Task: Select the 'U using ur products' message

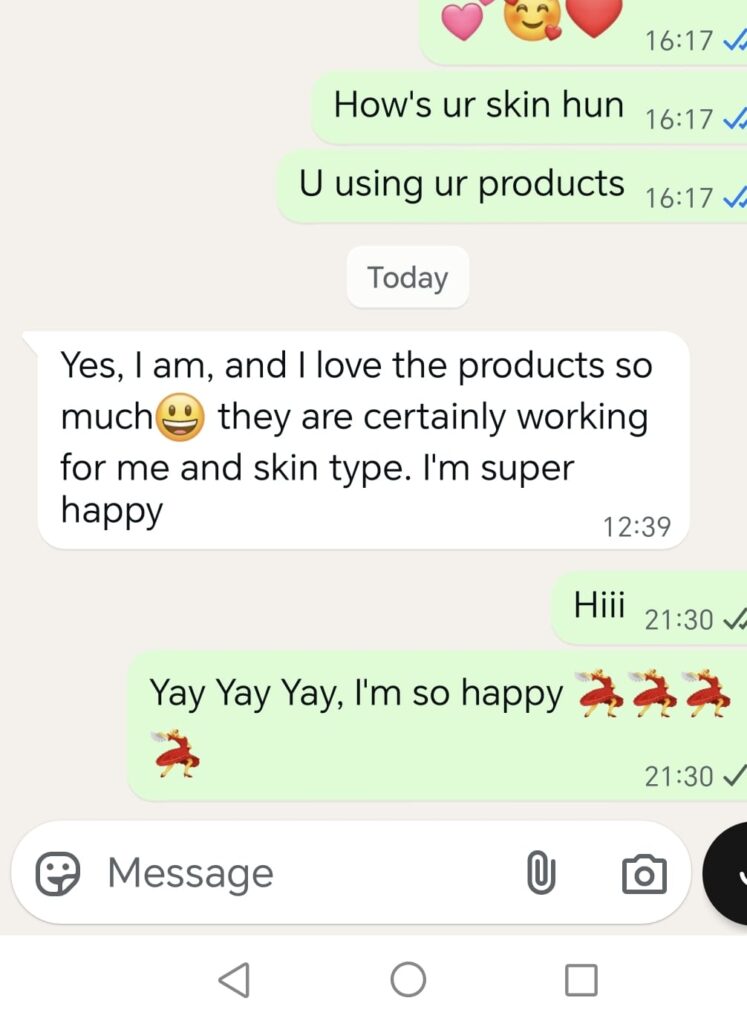Action: 512,187
